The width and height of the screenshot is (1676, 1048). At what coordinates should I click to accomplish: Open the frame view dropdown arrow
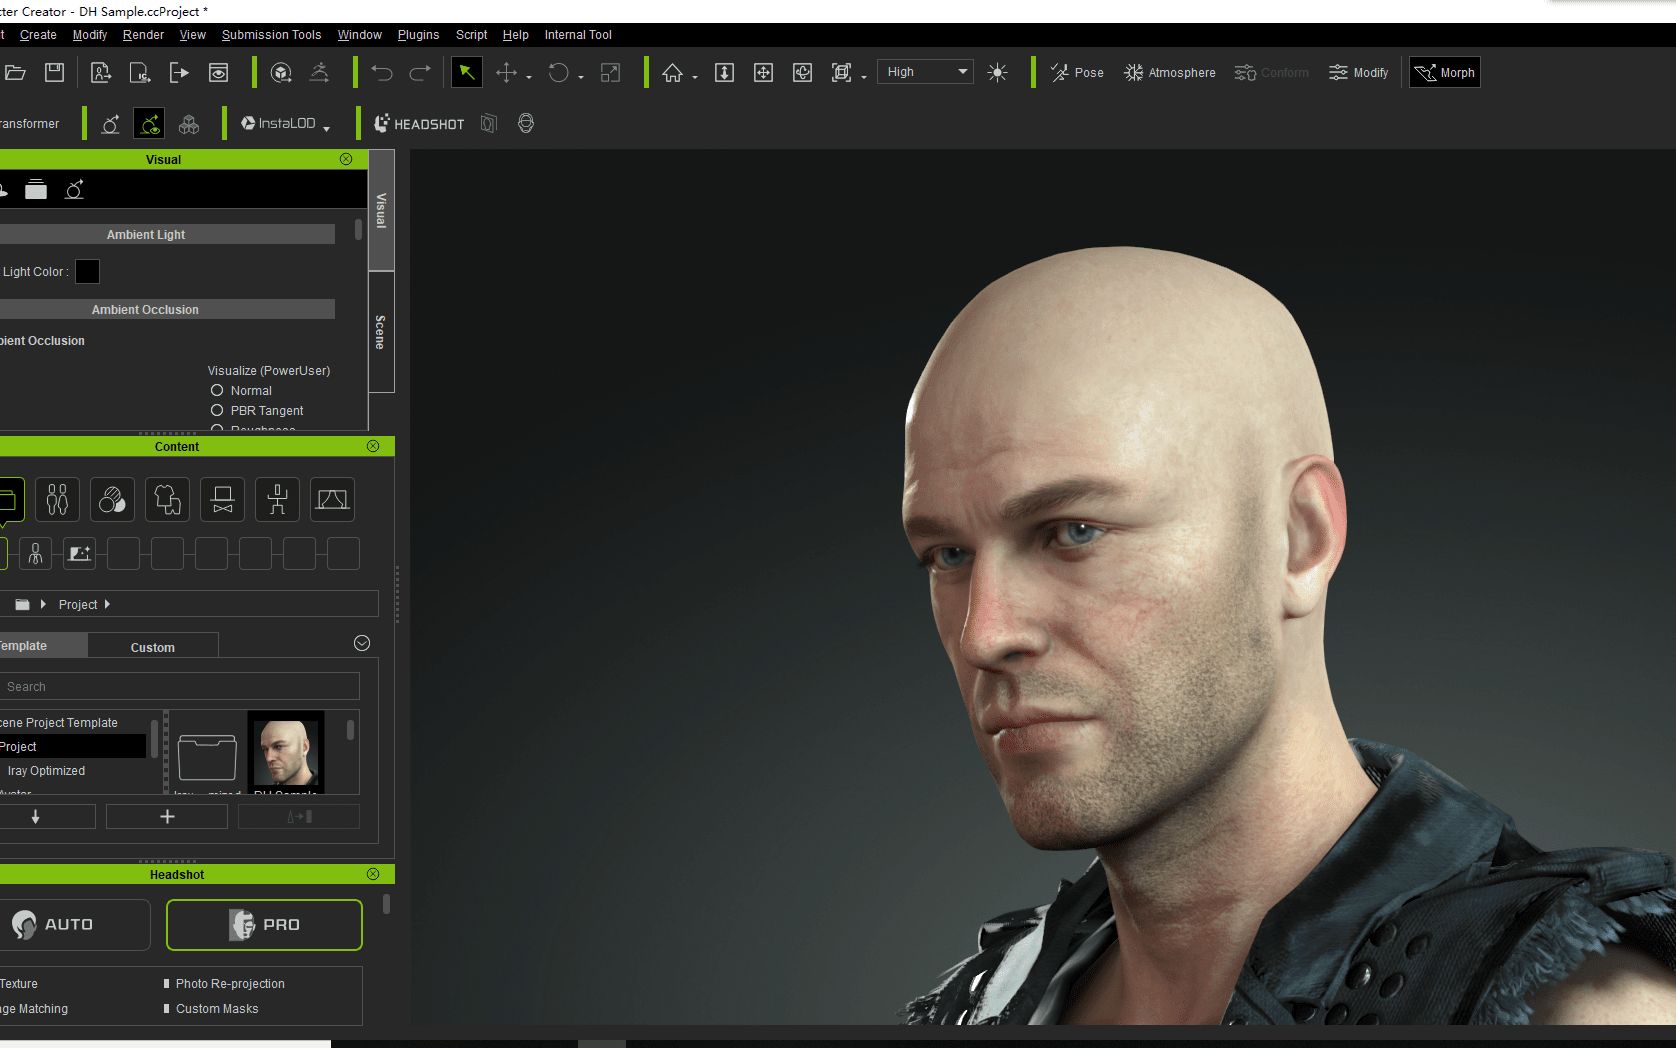[x=864, y=77]
